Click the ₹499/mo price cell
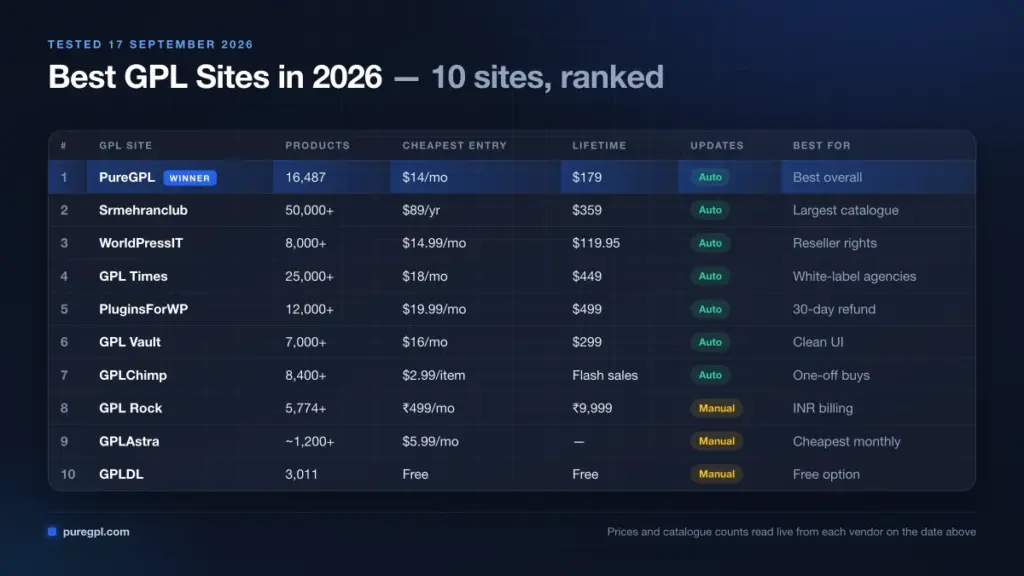Screen dimensions: 1024x576 [x=428, y=408]
